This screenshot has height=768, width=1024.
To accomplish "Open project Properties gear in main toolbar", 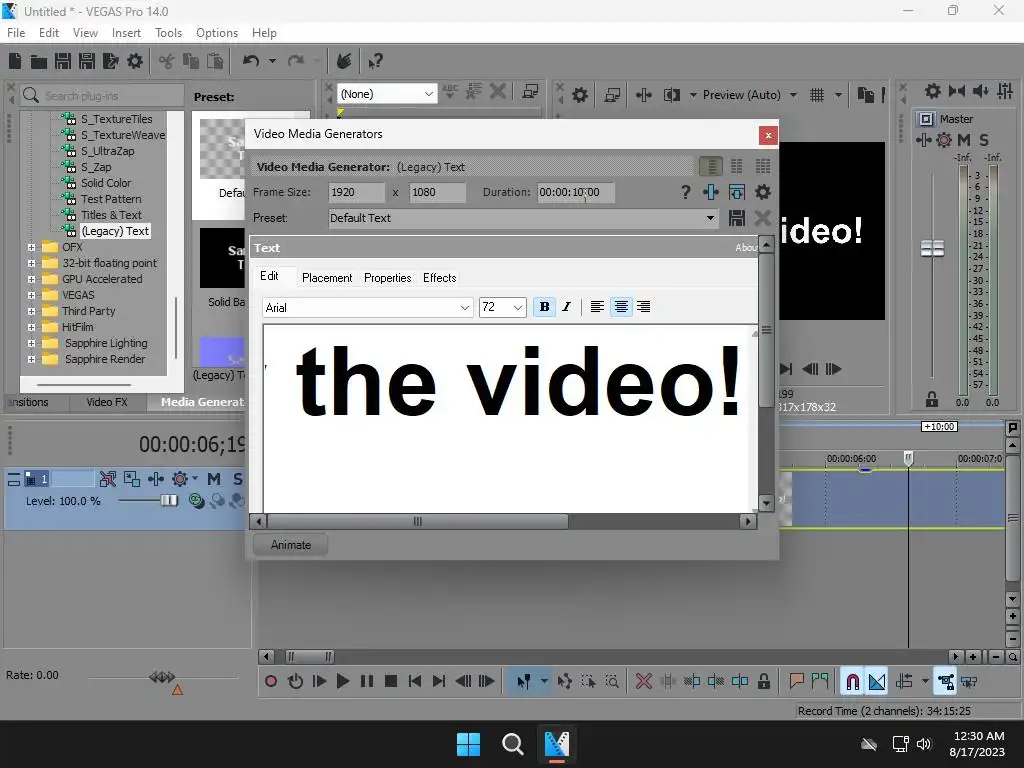I will pyautogui.click(x=135, y=61).
